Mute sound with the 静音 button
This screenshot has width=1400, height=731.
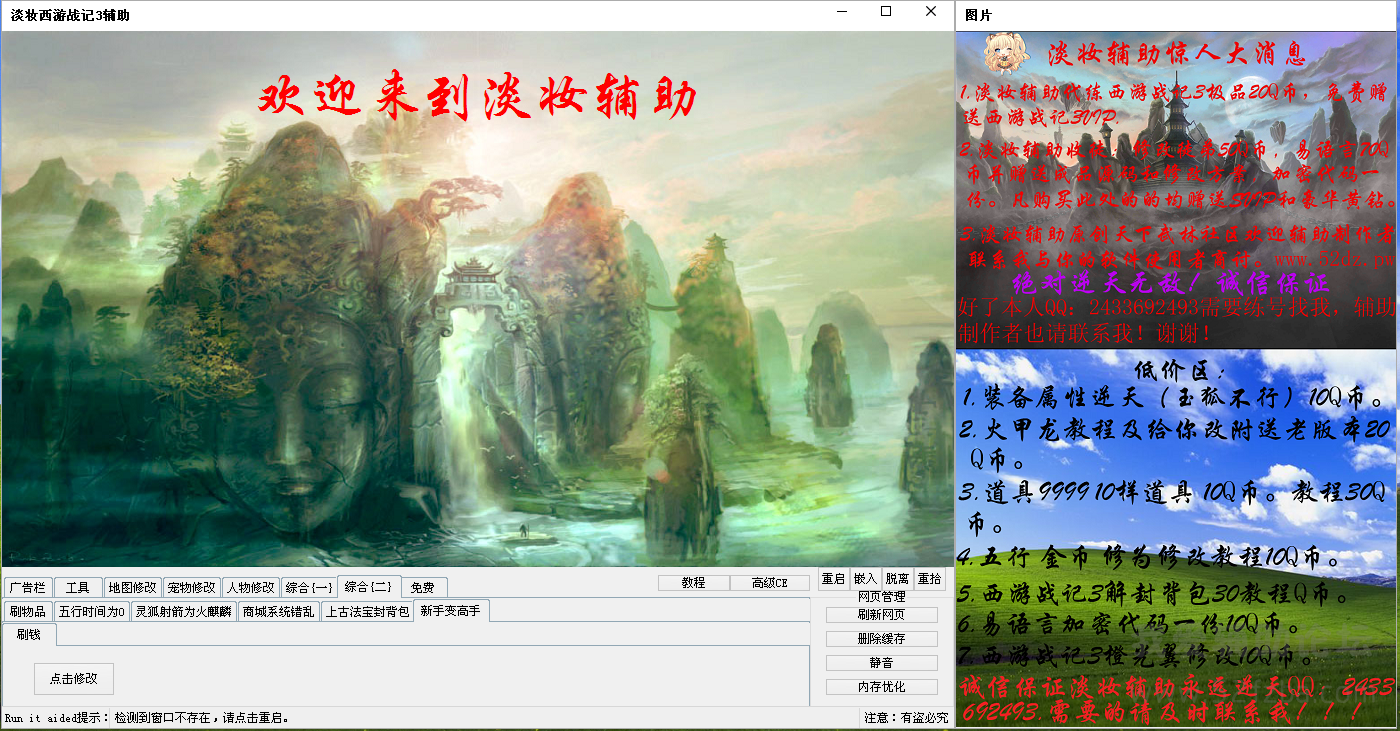pyautogui.click(x=882, y=663)
